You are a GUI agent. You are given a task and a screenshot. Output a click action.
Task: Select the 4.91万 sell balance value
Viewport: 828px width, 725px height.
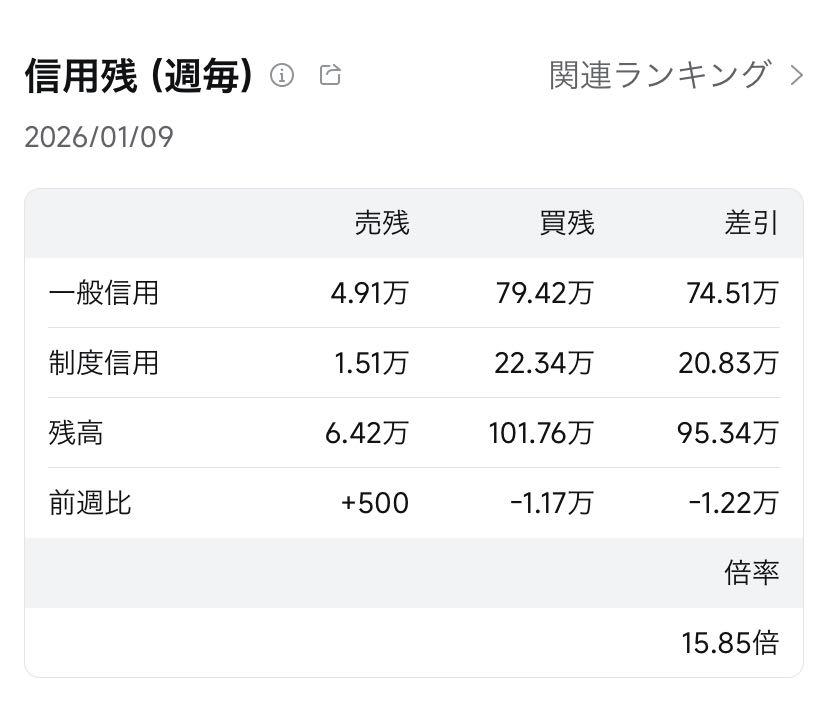click(x=371, y=293)
